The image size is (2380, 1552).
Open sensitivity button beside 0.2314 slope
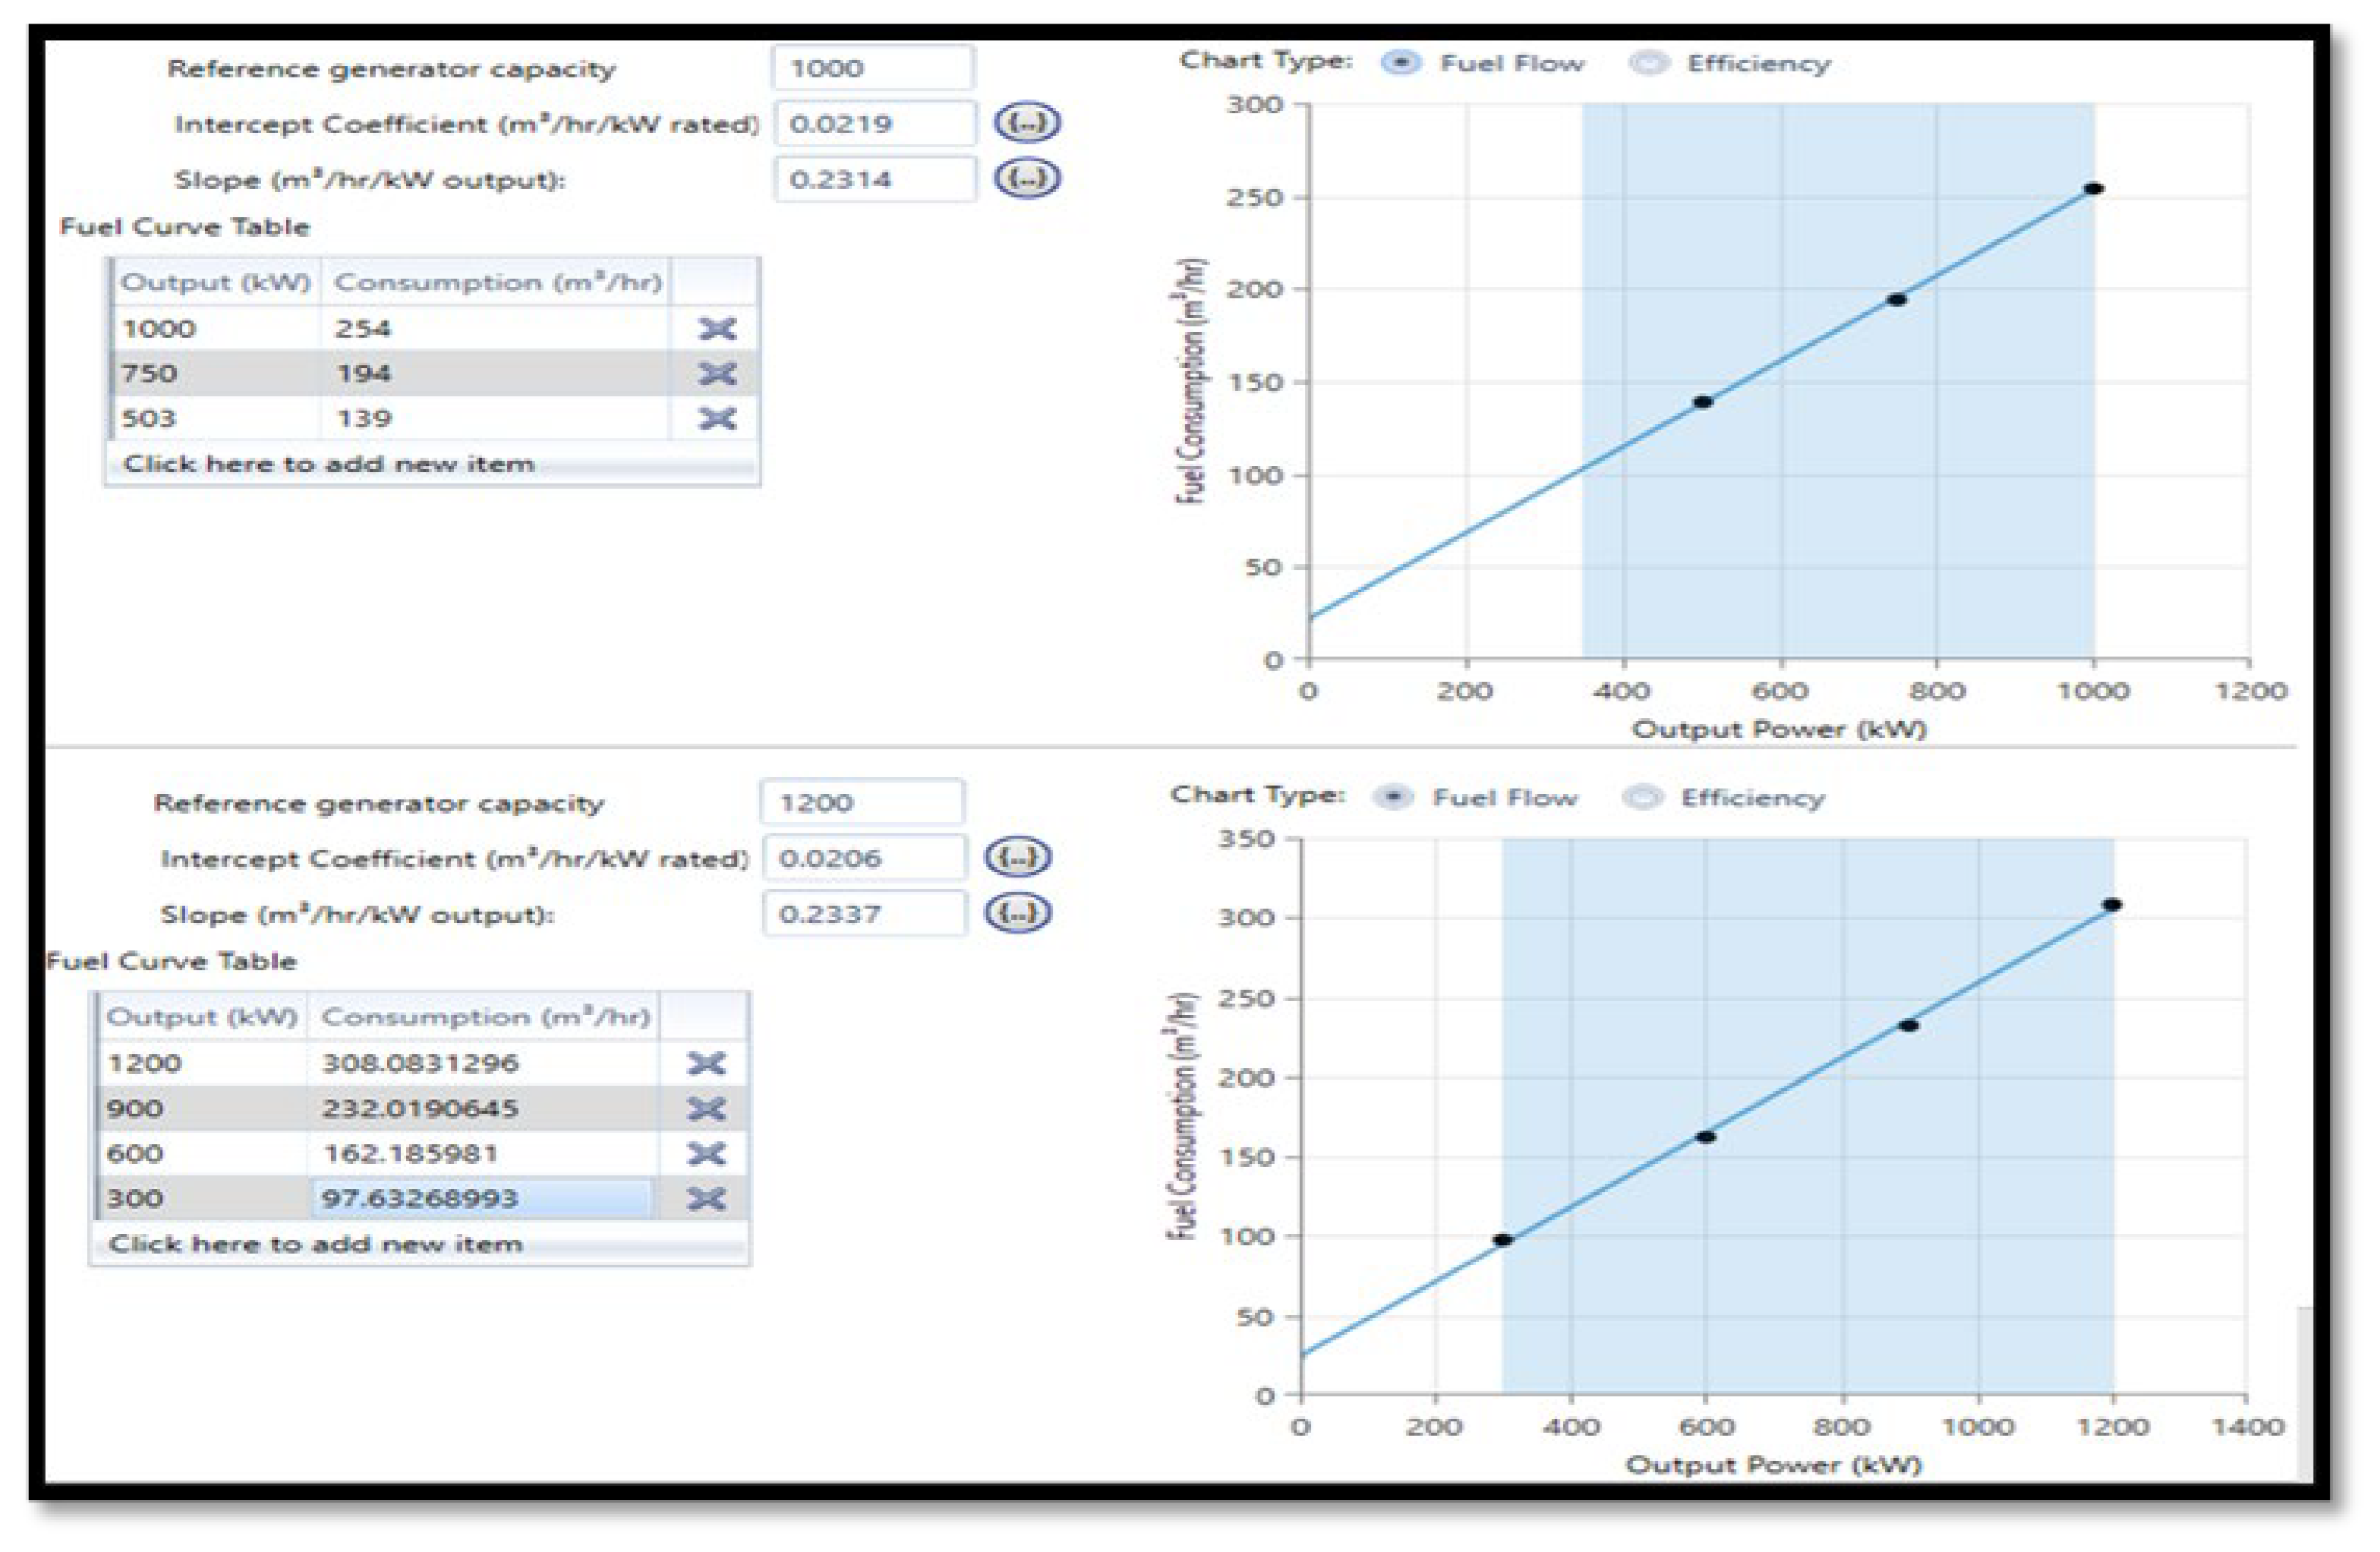(x=1027, y=179)
